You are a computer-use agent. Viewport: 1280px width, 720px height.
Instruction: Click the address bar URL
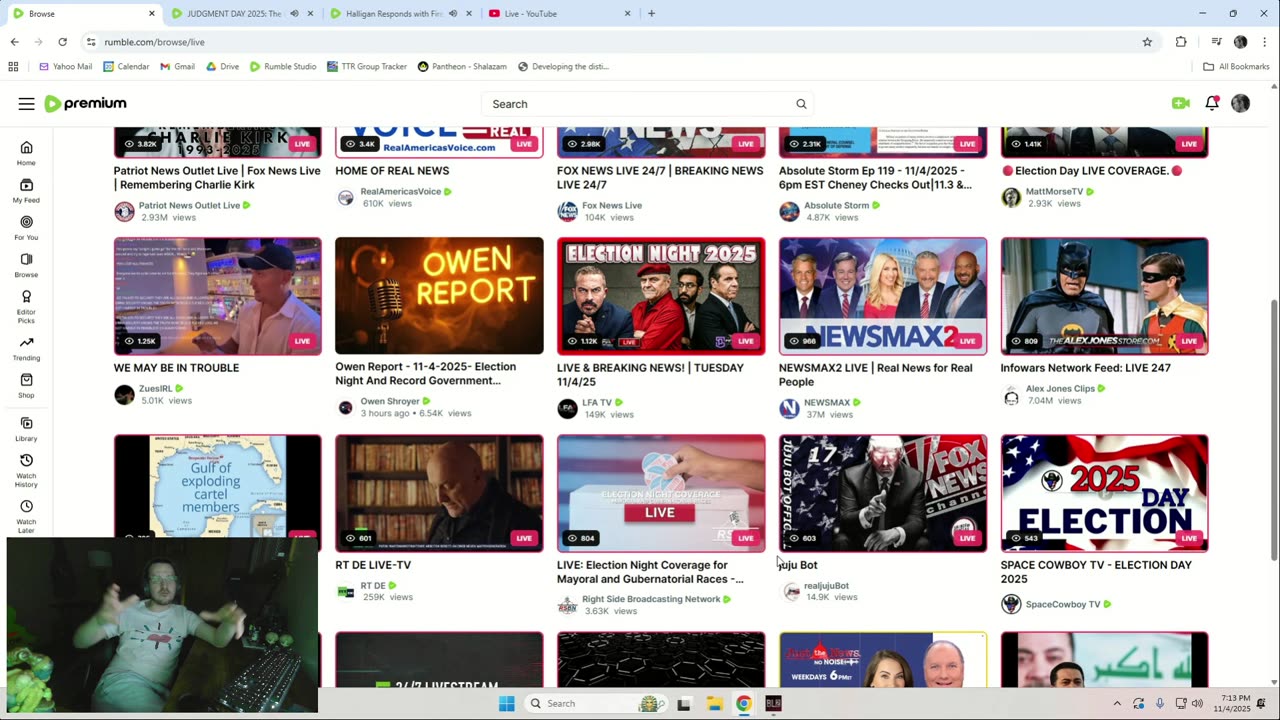(x=154, y=42)
